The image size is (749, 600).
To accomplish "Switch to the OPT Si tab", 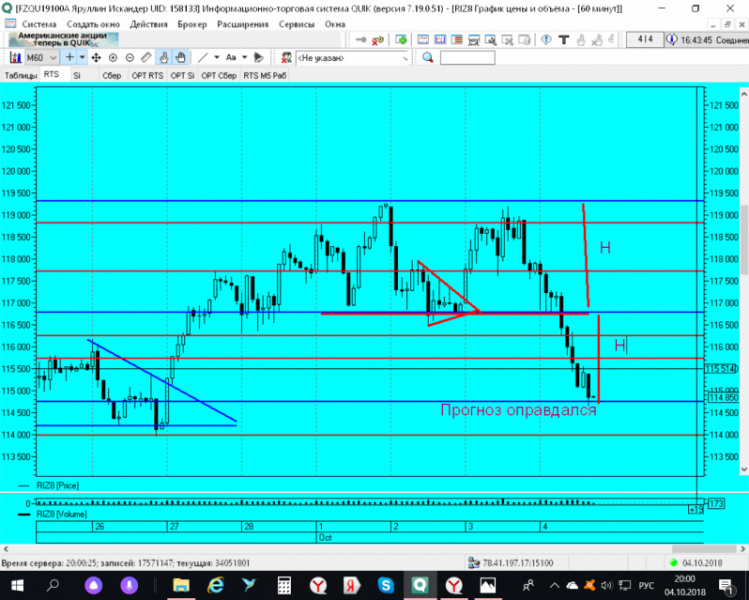I will pos(182,75).
